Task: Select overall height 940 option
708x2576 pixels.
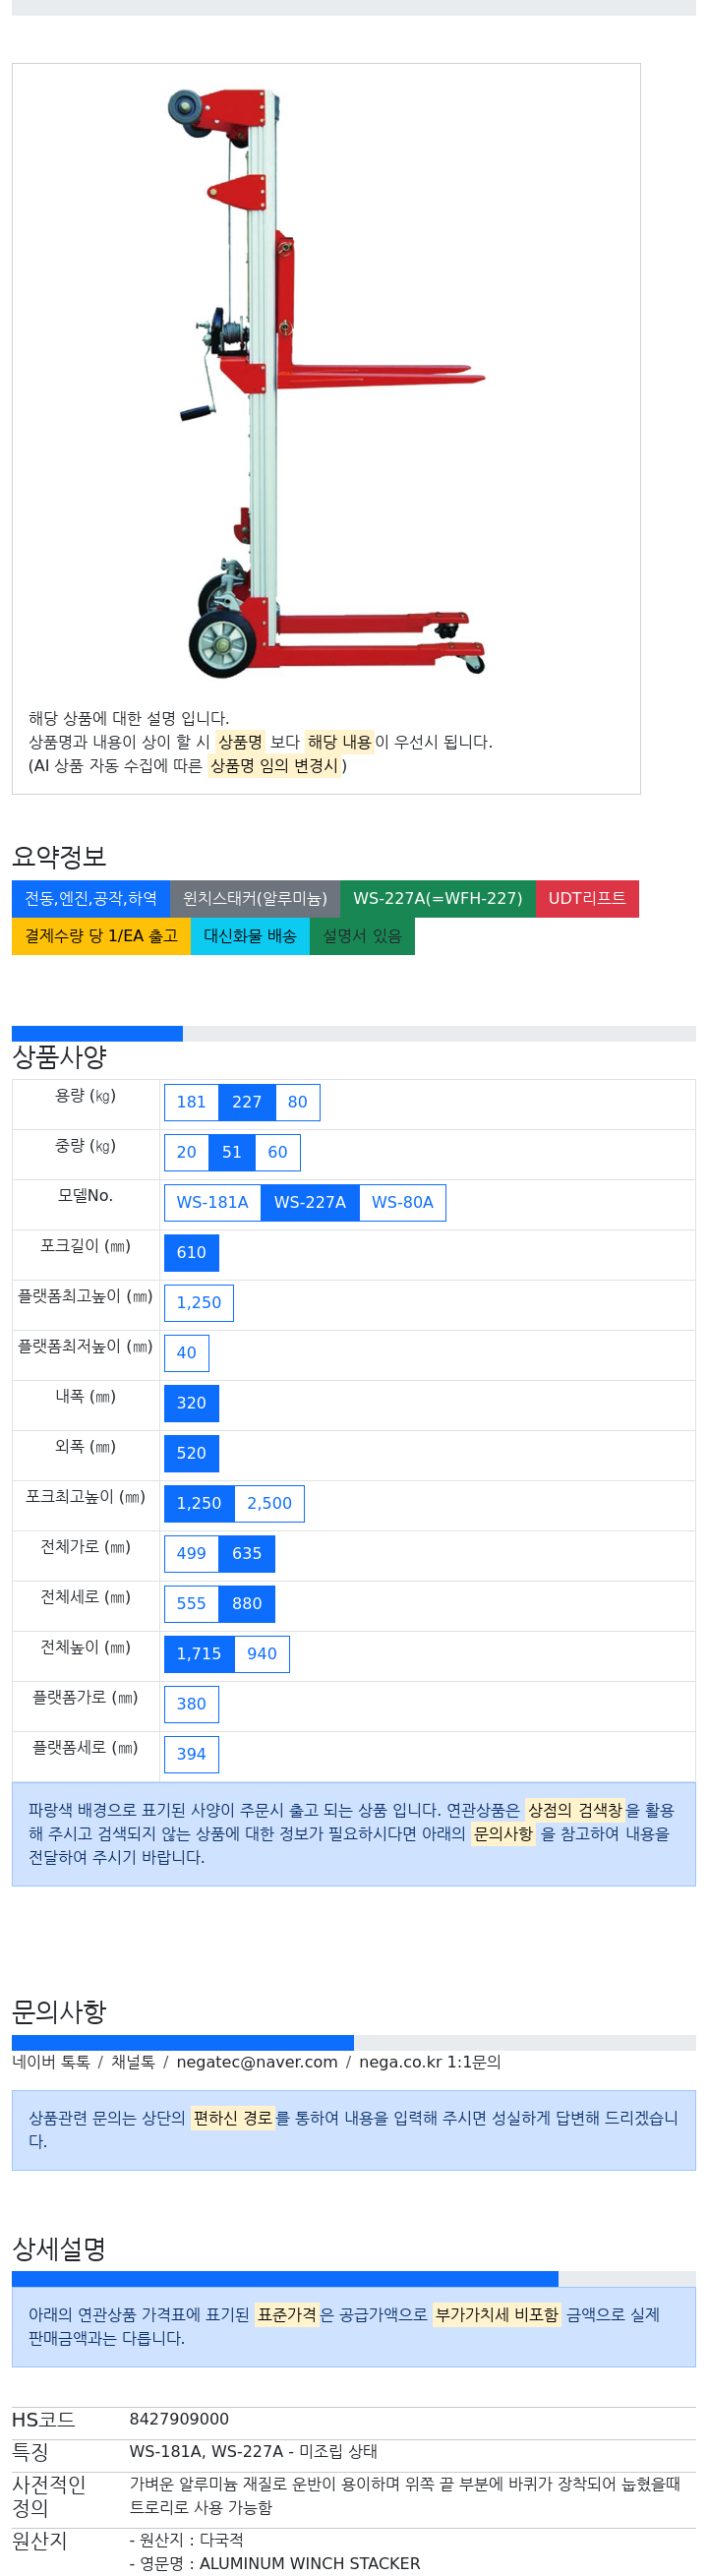Action: click(x=262, y=1653)
